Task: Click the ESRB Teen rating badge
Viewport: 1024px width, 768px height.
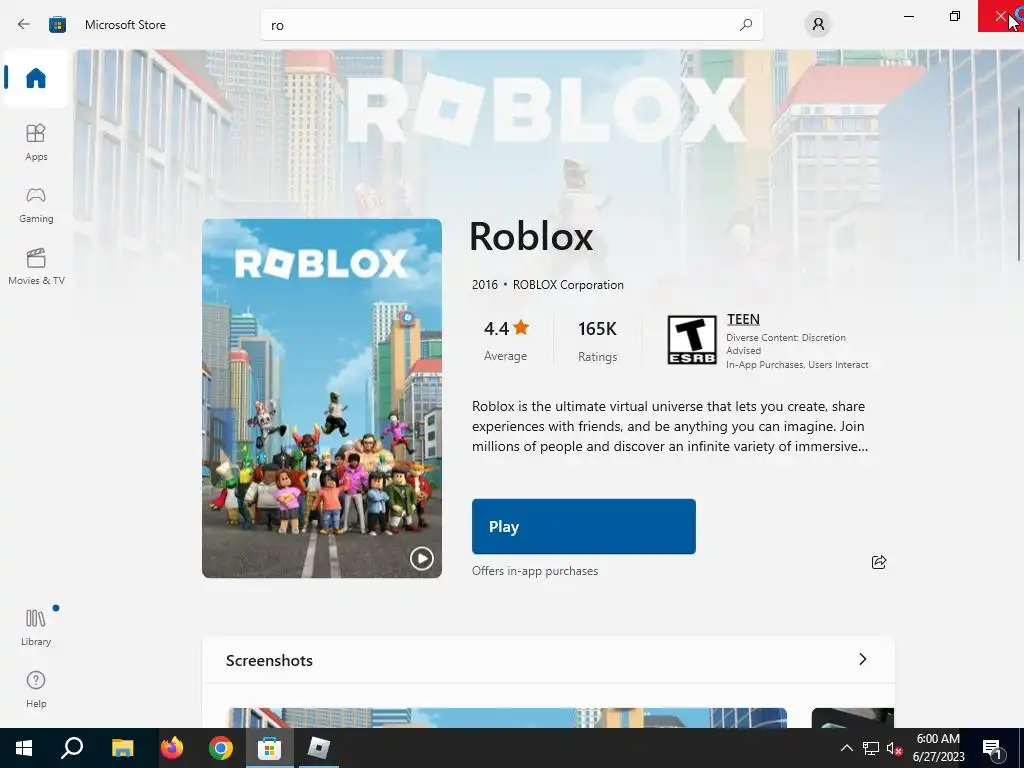Action: [692, 340]
